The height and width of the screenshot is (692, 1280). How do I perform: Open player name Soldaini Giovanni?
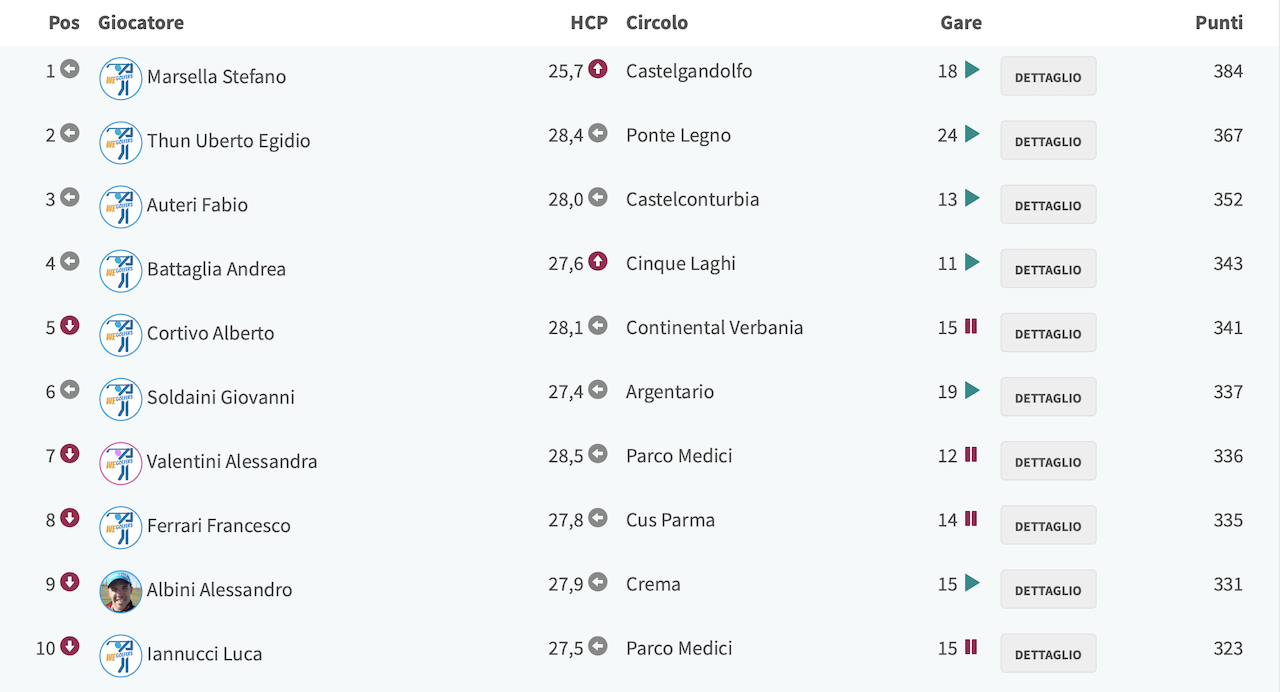[221, 397]
